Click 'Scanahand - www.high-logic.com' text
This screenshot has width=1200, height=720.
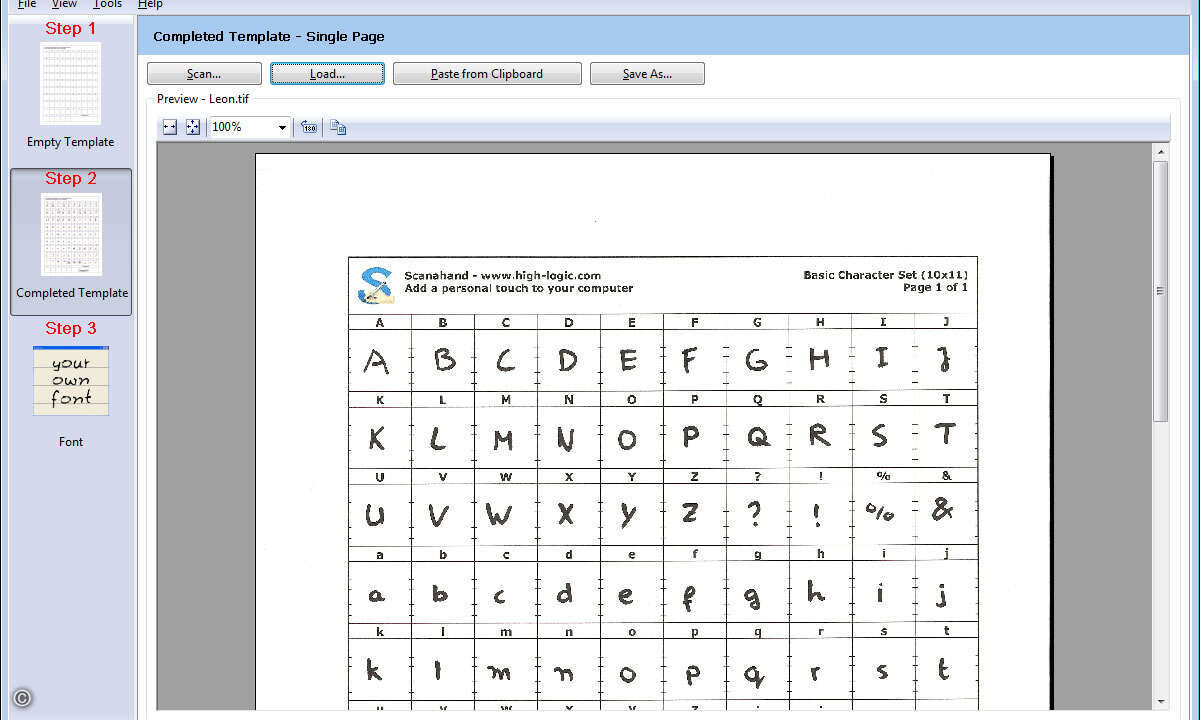coord(503,276)
